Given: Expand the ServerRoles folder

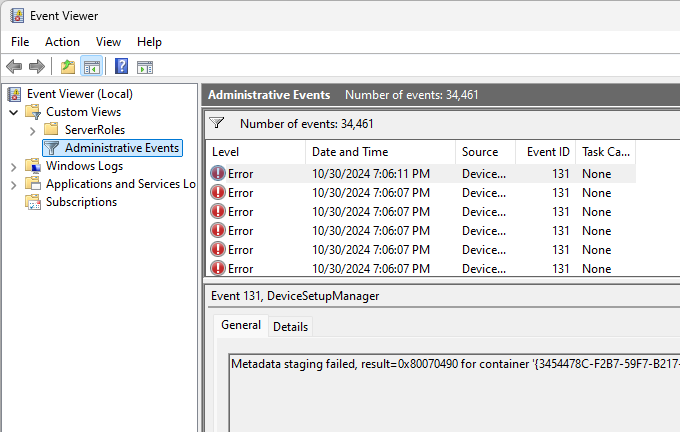Looking at the screenshot, I should [x=32, y=130].
